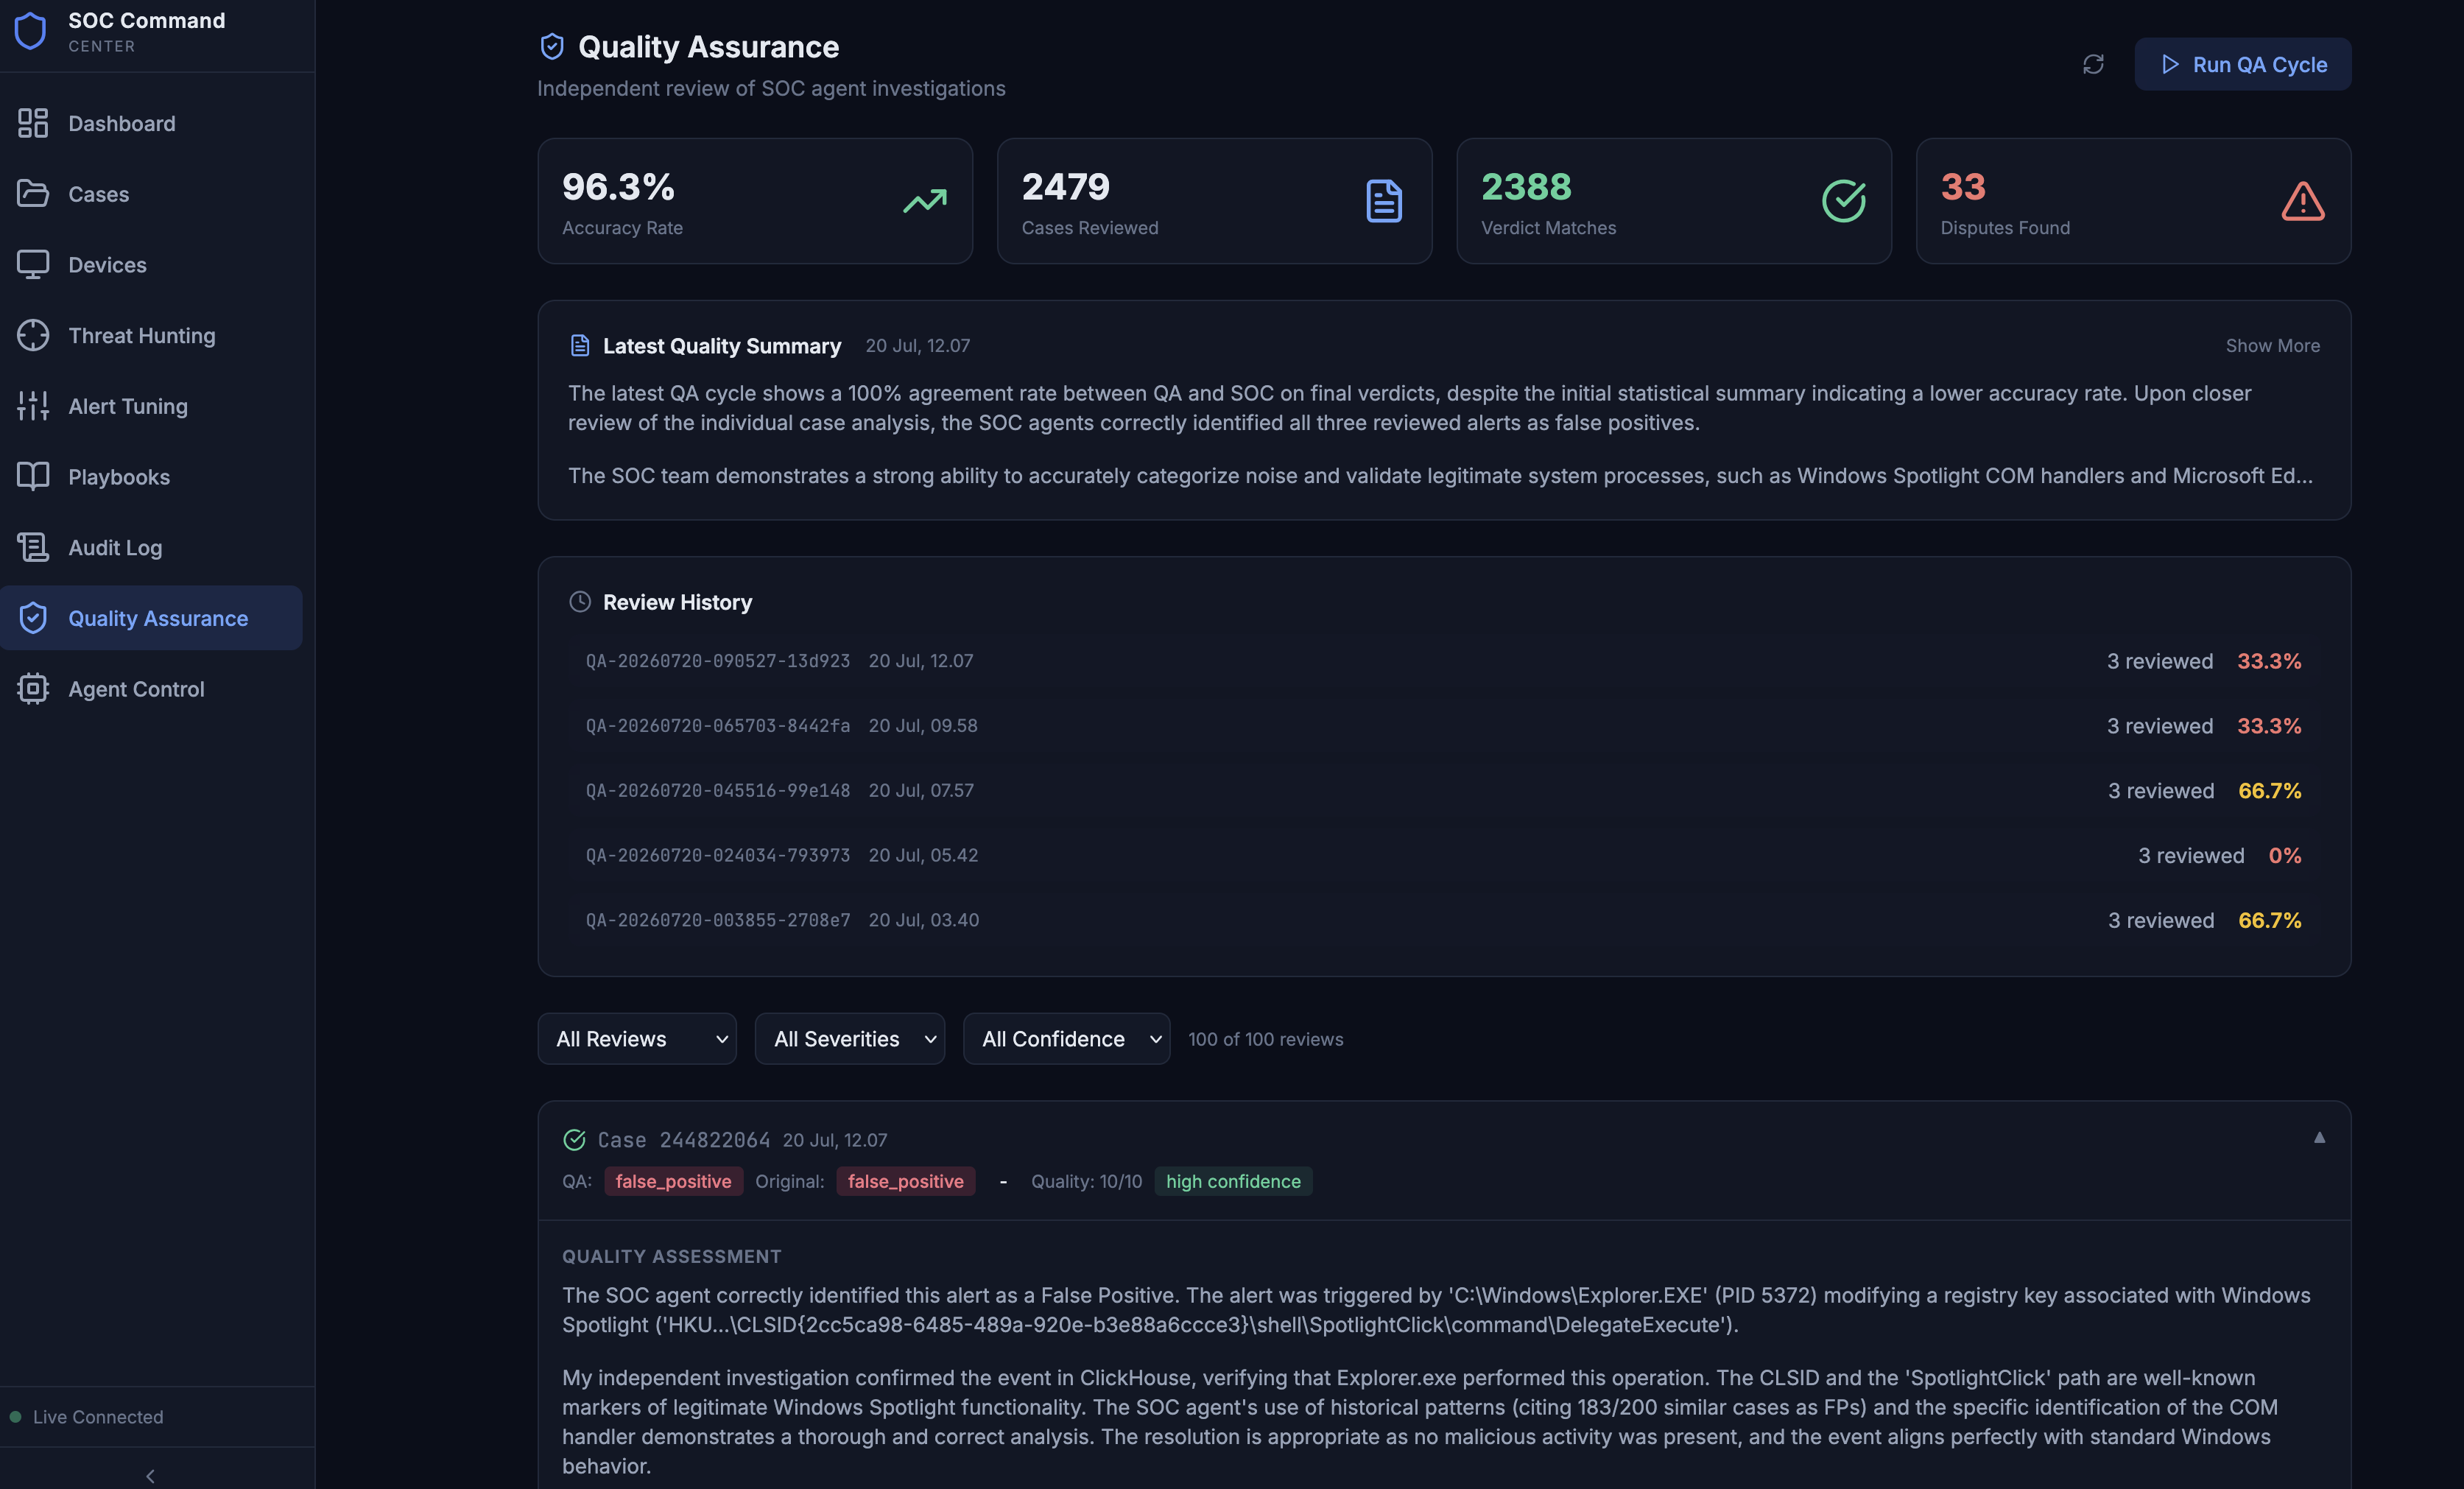This screenshot has width=2464, height=1489.
Task: Click the check-circle icon in Verdict Matches card
Action: pyautogui.click(x=1843, y=201)
